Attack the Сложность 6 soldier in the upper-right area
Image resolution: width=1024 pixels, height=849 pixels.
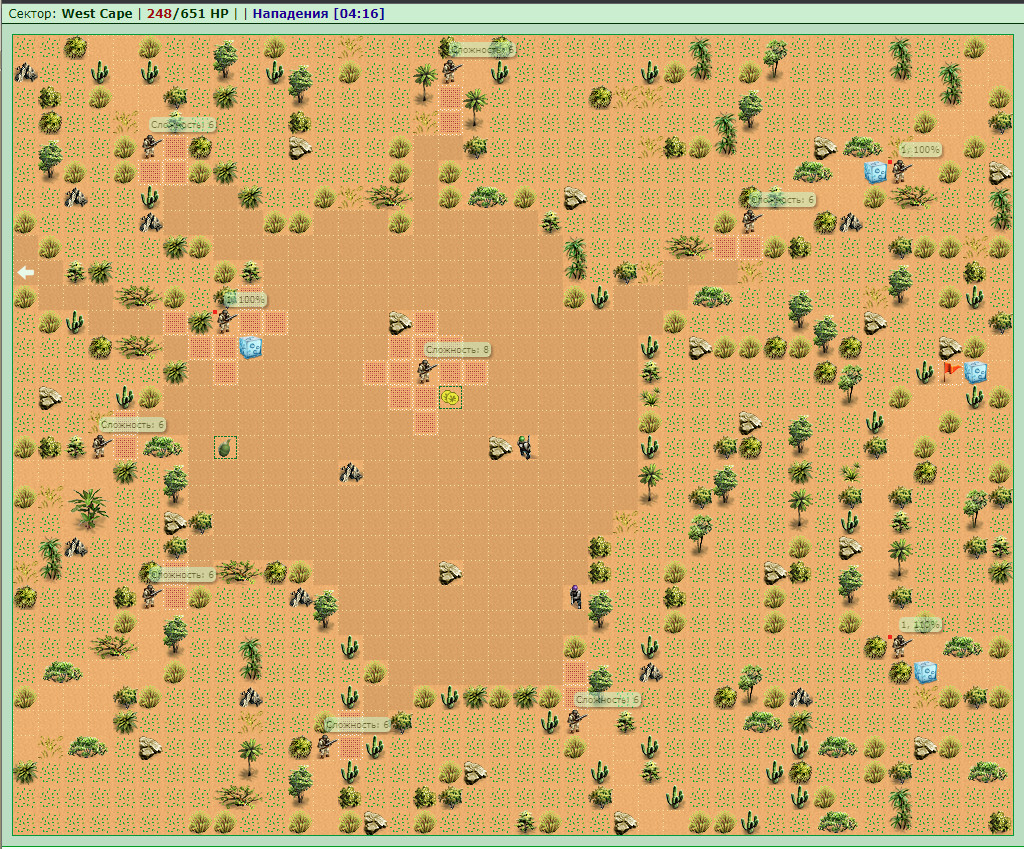click(x=749, y=221)
